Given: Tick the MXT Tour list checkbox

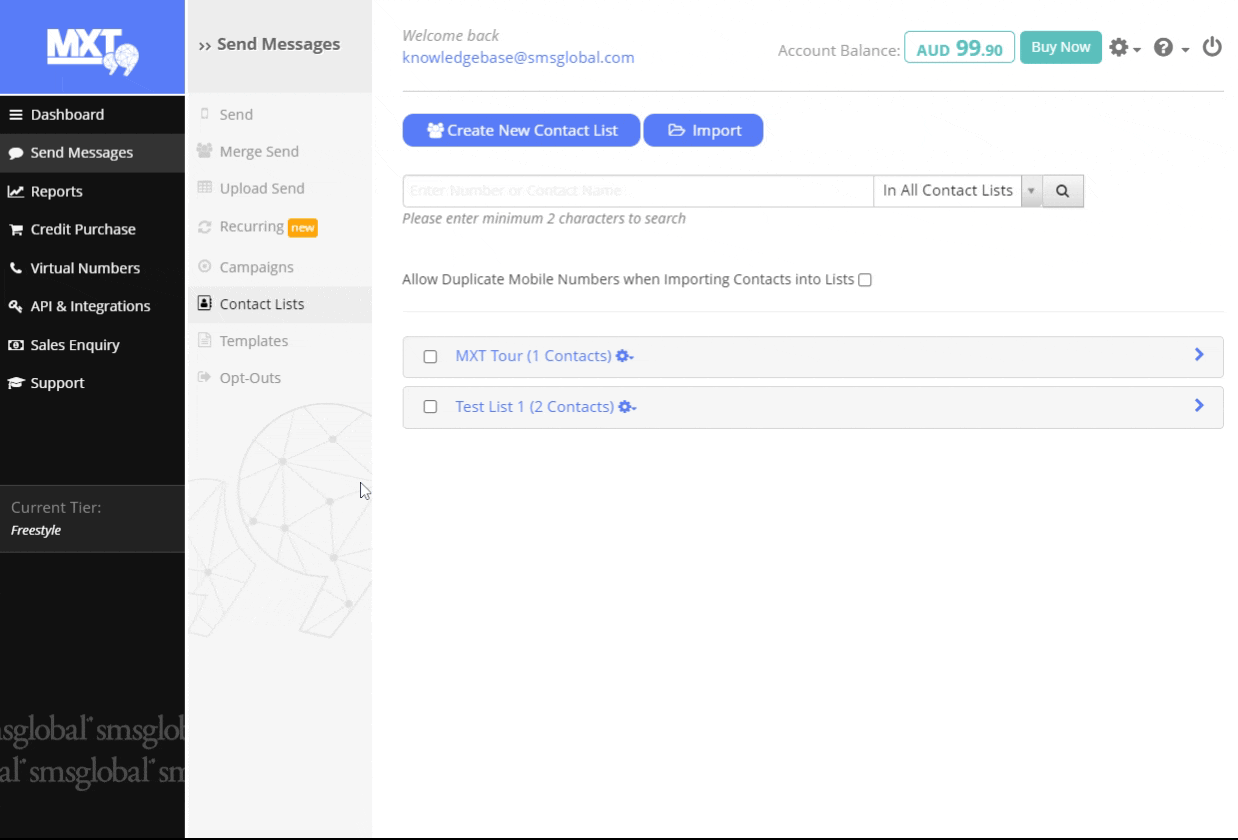Looking at the screenshot, I should 430,357.
